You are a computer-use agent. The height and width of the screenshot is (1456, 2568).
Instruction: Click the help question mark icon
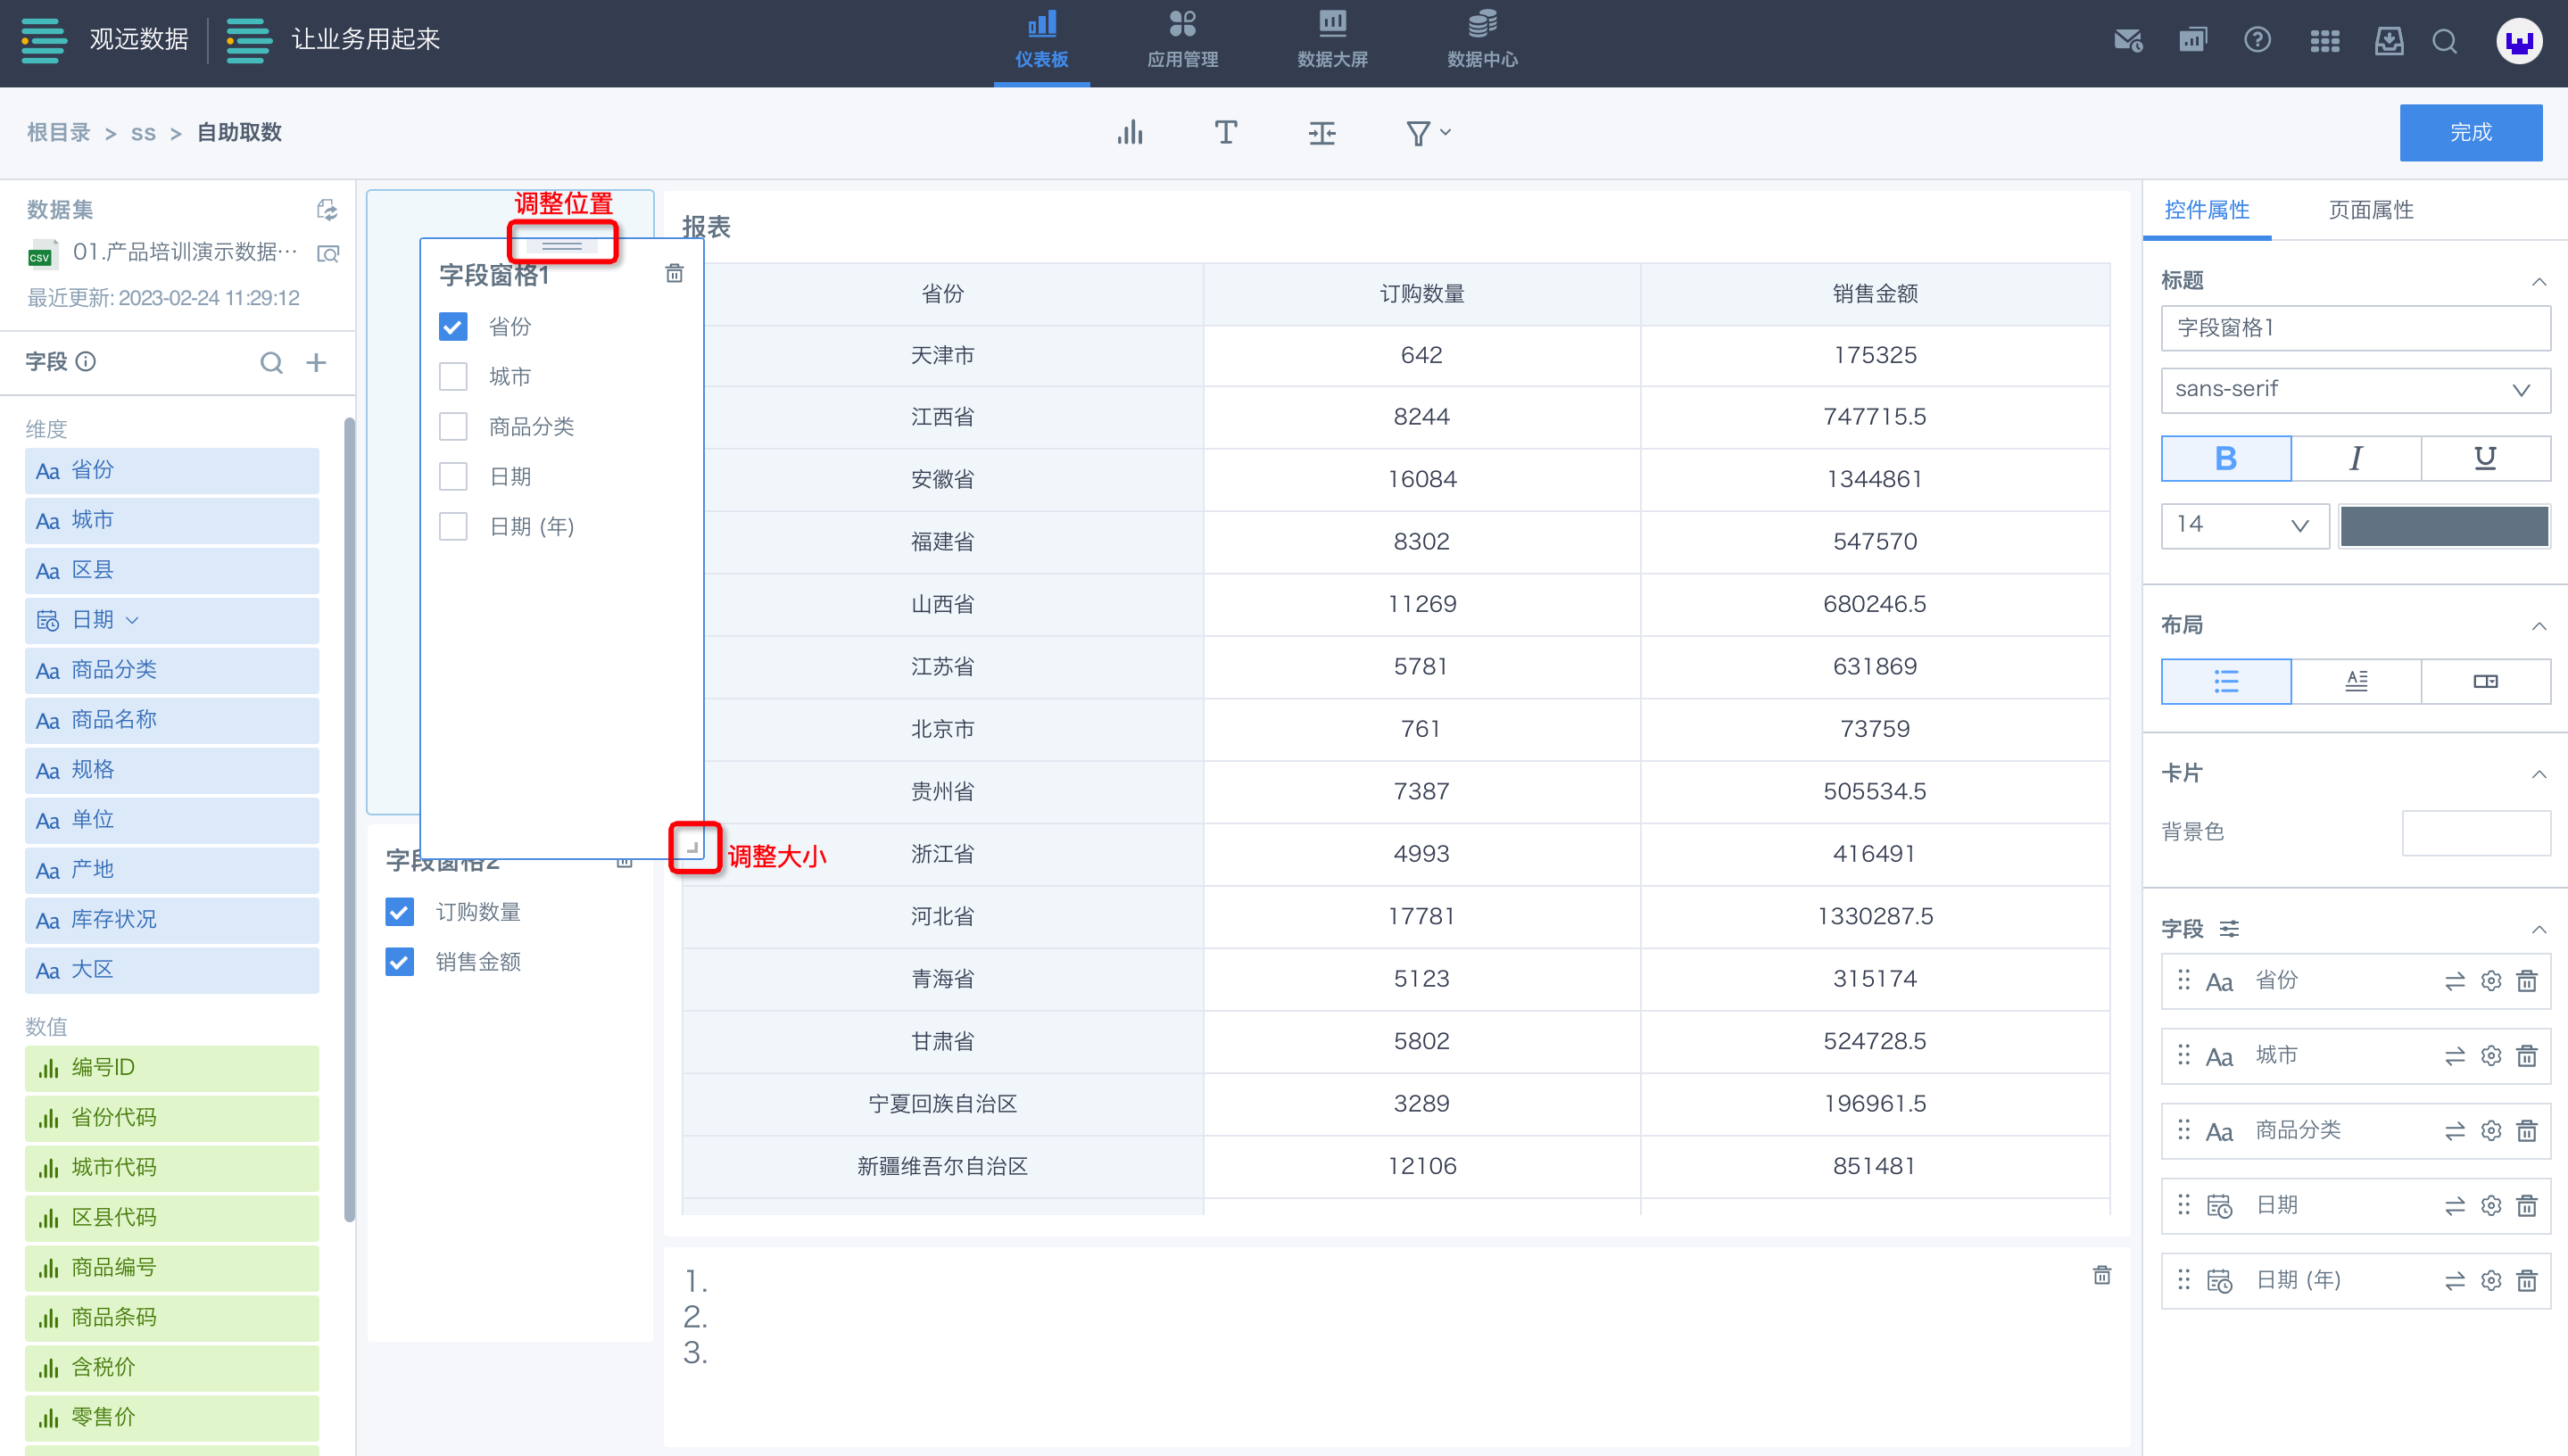click(2257, 40)
